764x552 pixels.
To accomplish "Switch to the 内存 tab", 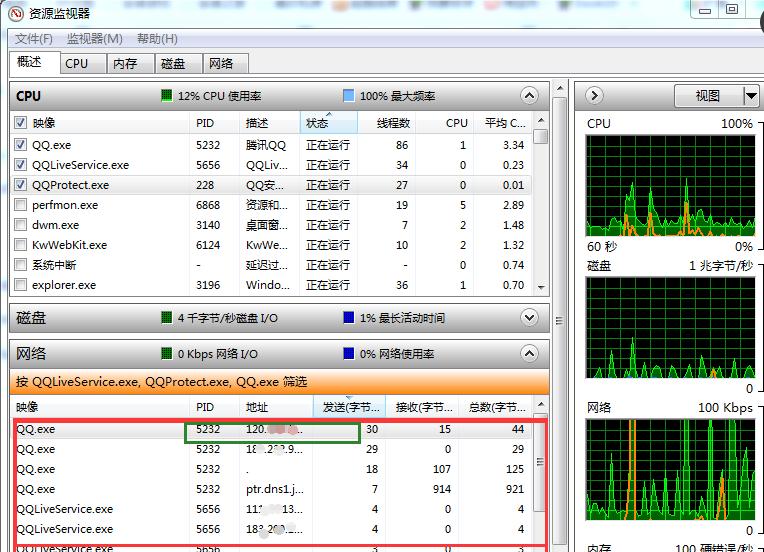I will coord(125,63).
